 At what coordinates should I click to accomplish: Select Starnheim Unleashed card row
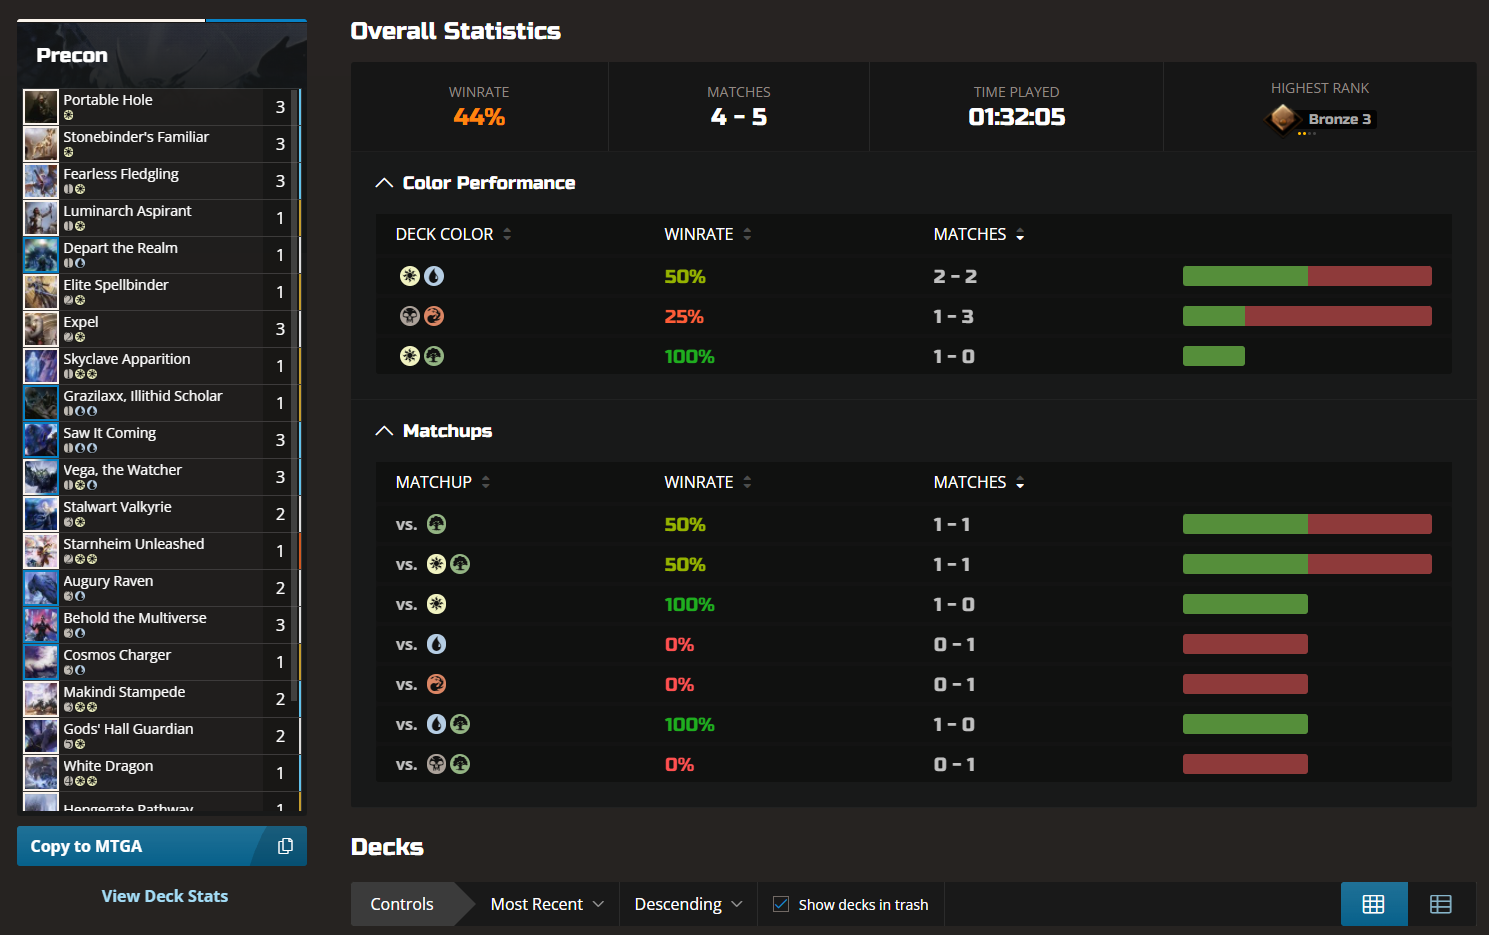pos(161,551)
